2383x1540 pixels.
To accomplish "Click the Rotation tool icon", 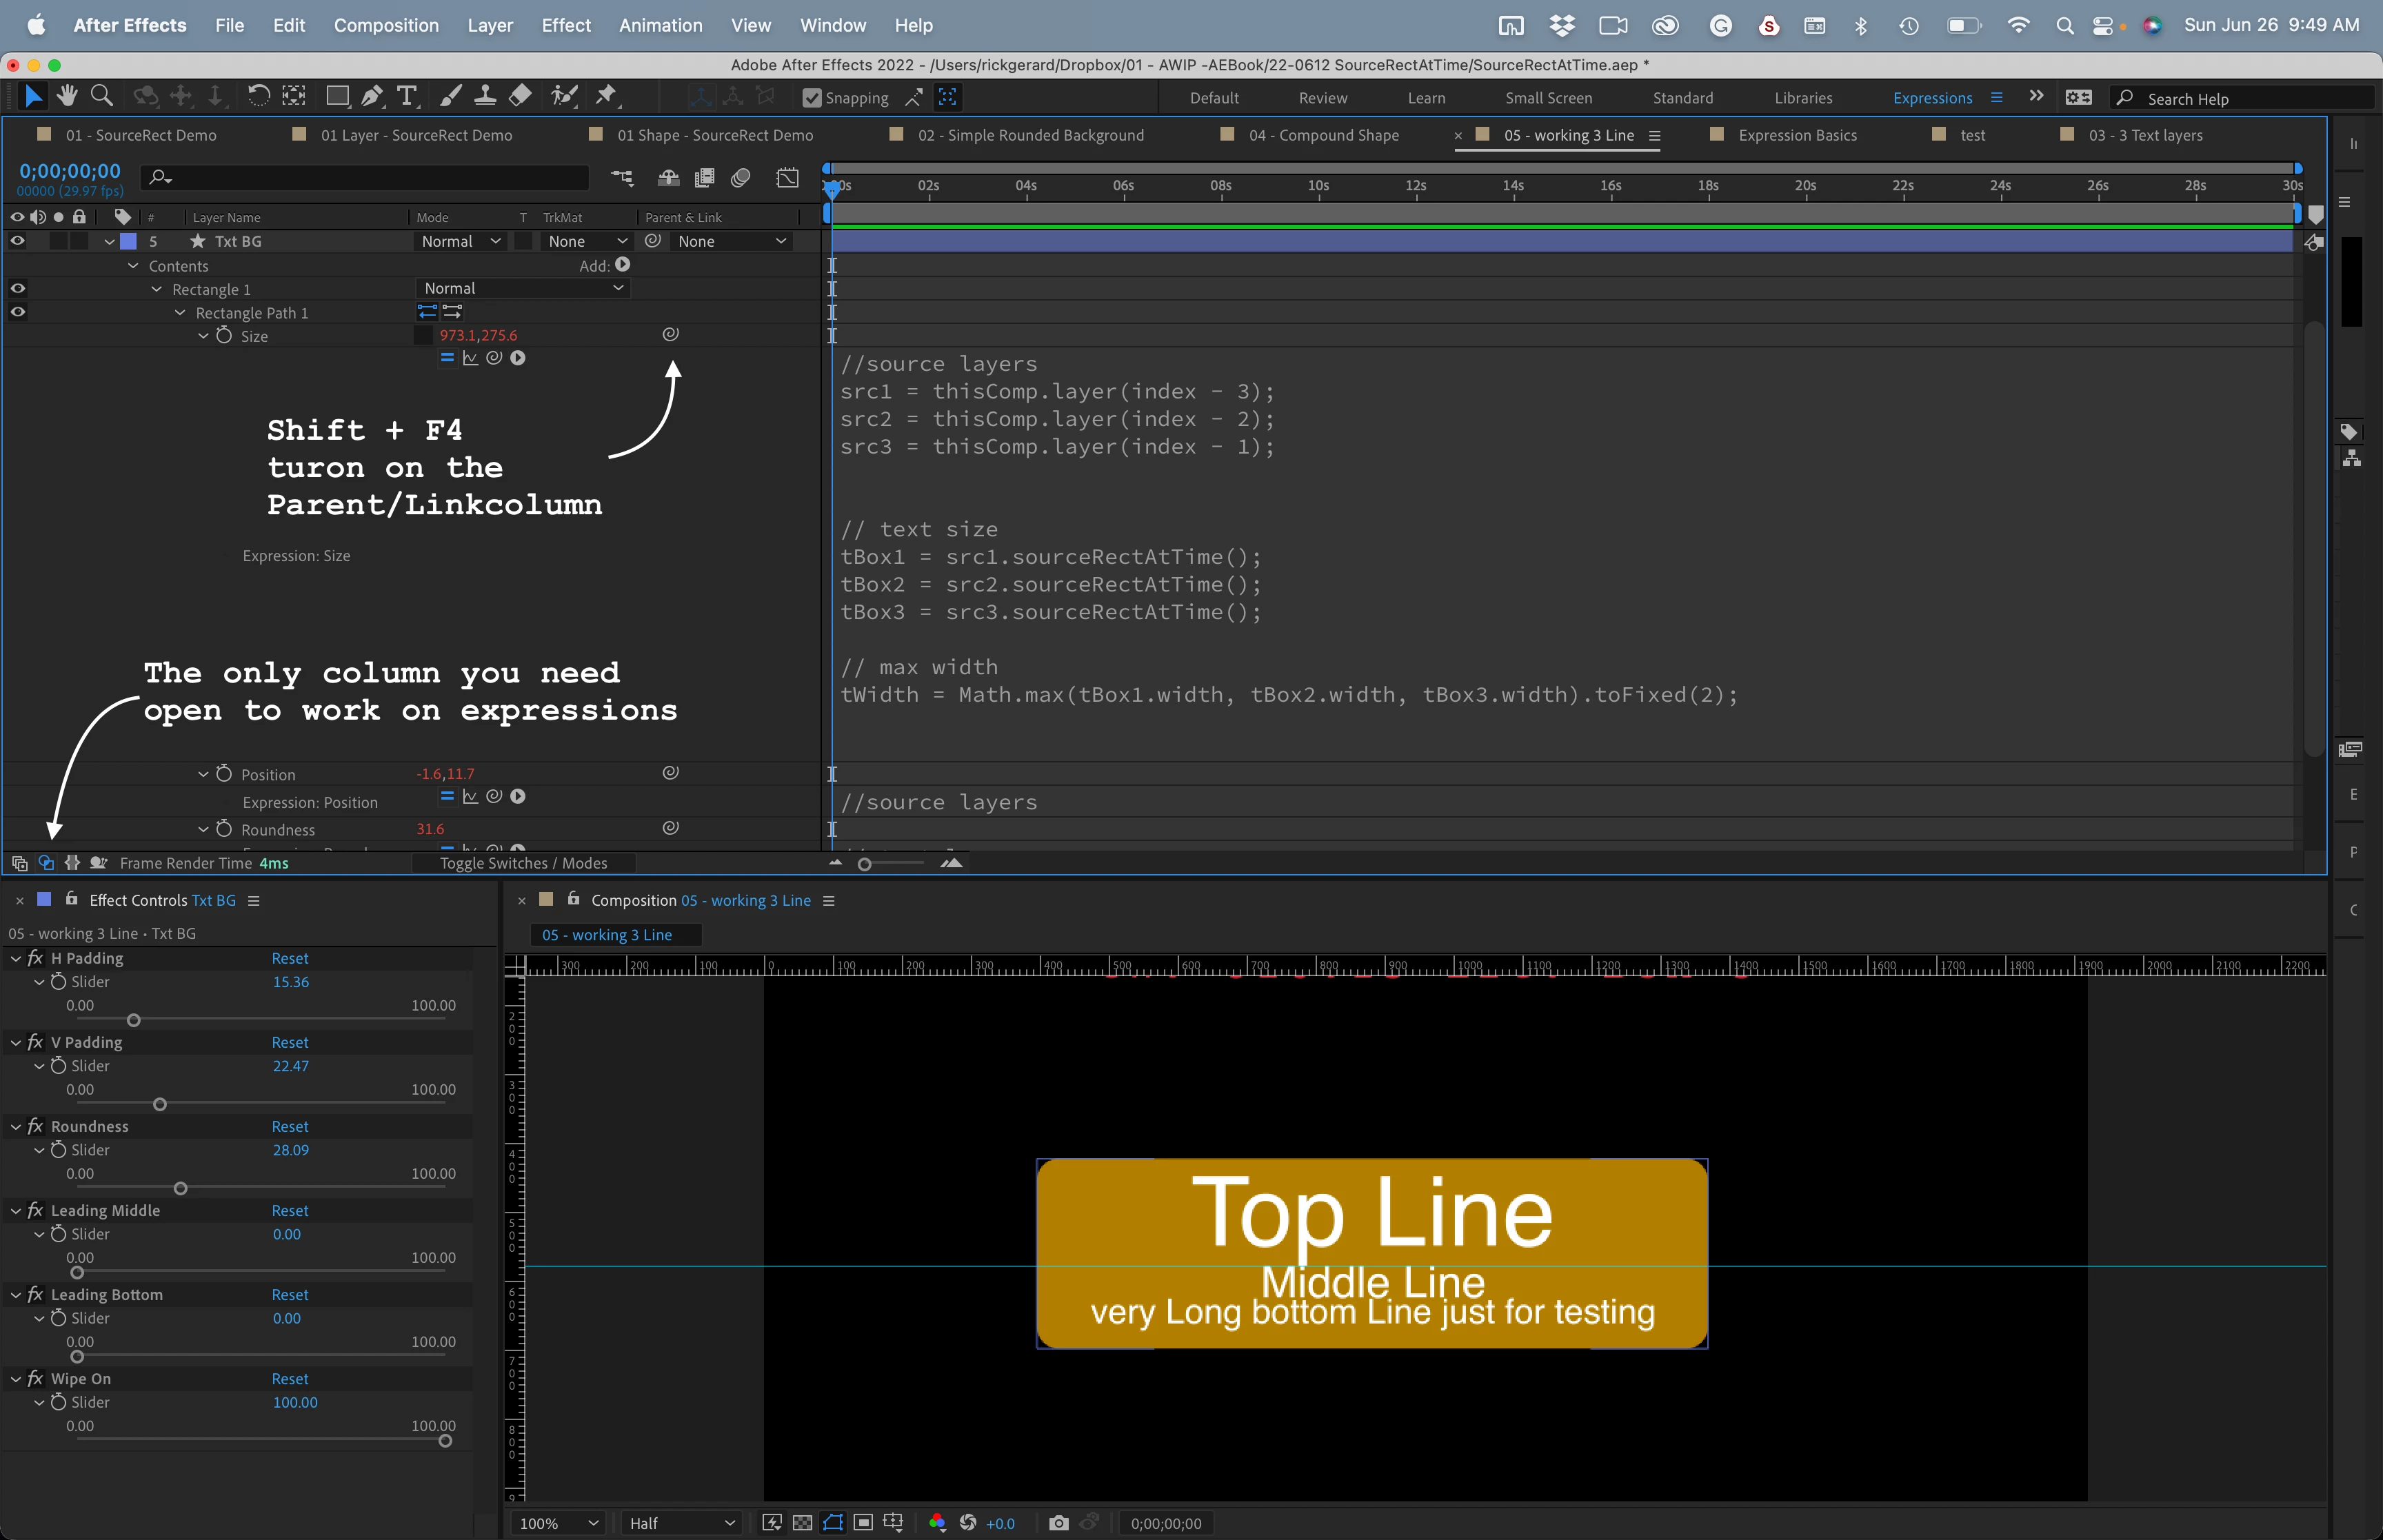I will (258, 96).
